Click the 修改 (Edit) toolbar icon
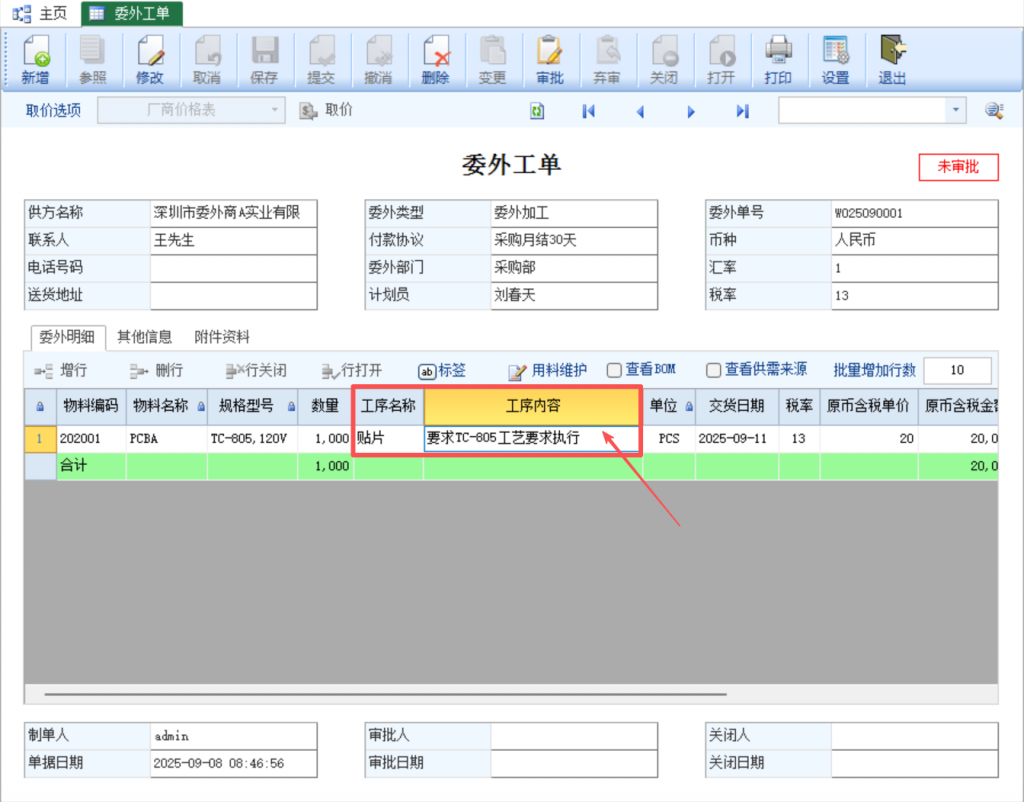 (x=150, y=60)
